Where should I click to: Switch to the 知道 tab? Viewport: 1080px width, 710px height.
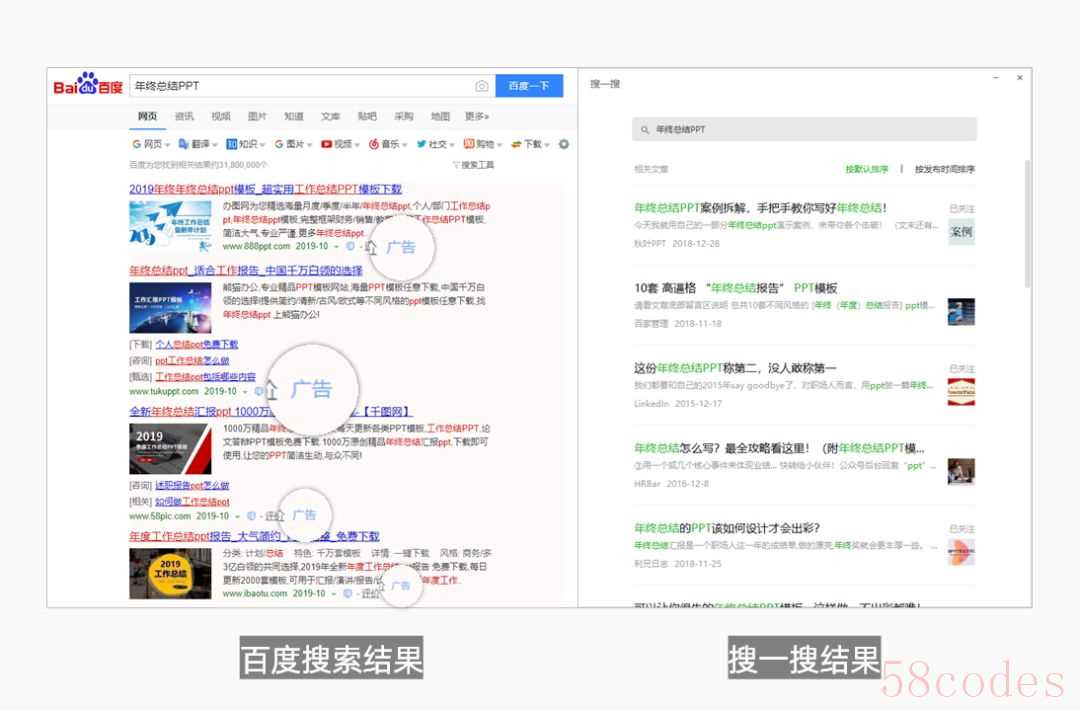click(x=294, y=116)
